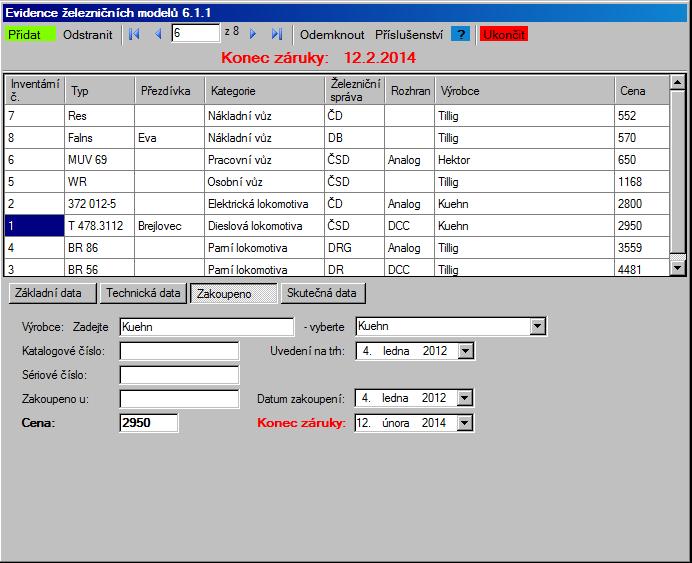The image size is (692, 563).
Task: Expand the Datum zakoupení date dropdown
Action: (x=464, y=398)
